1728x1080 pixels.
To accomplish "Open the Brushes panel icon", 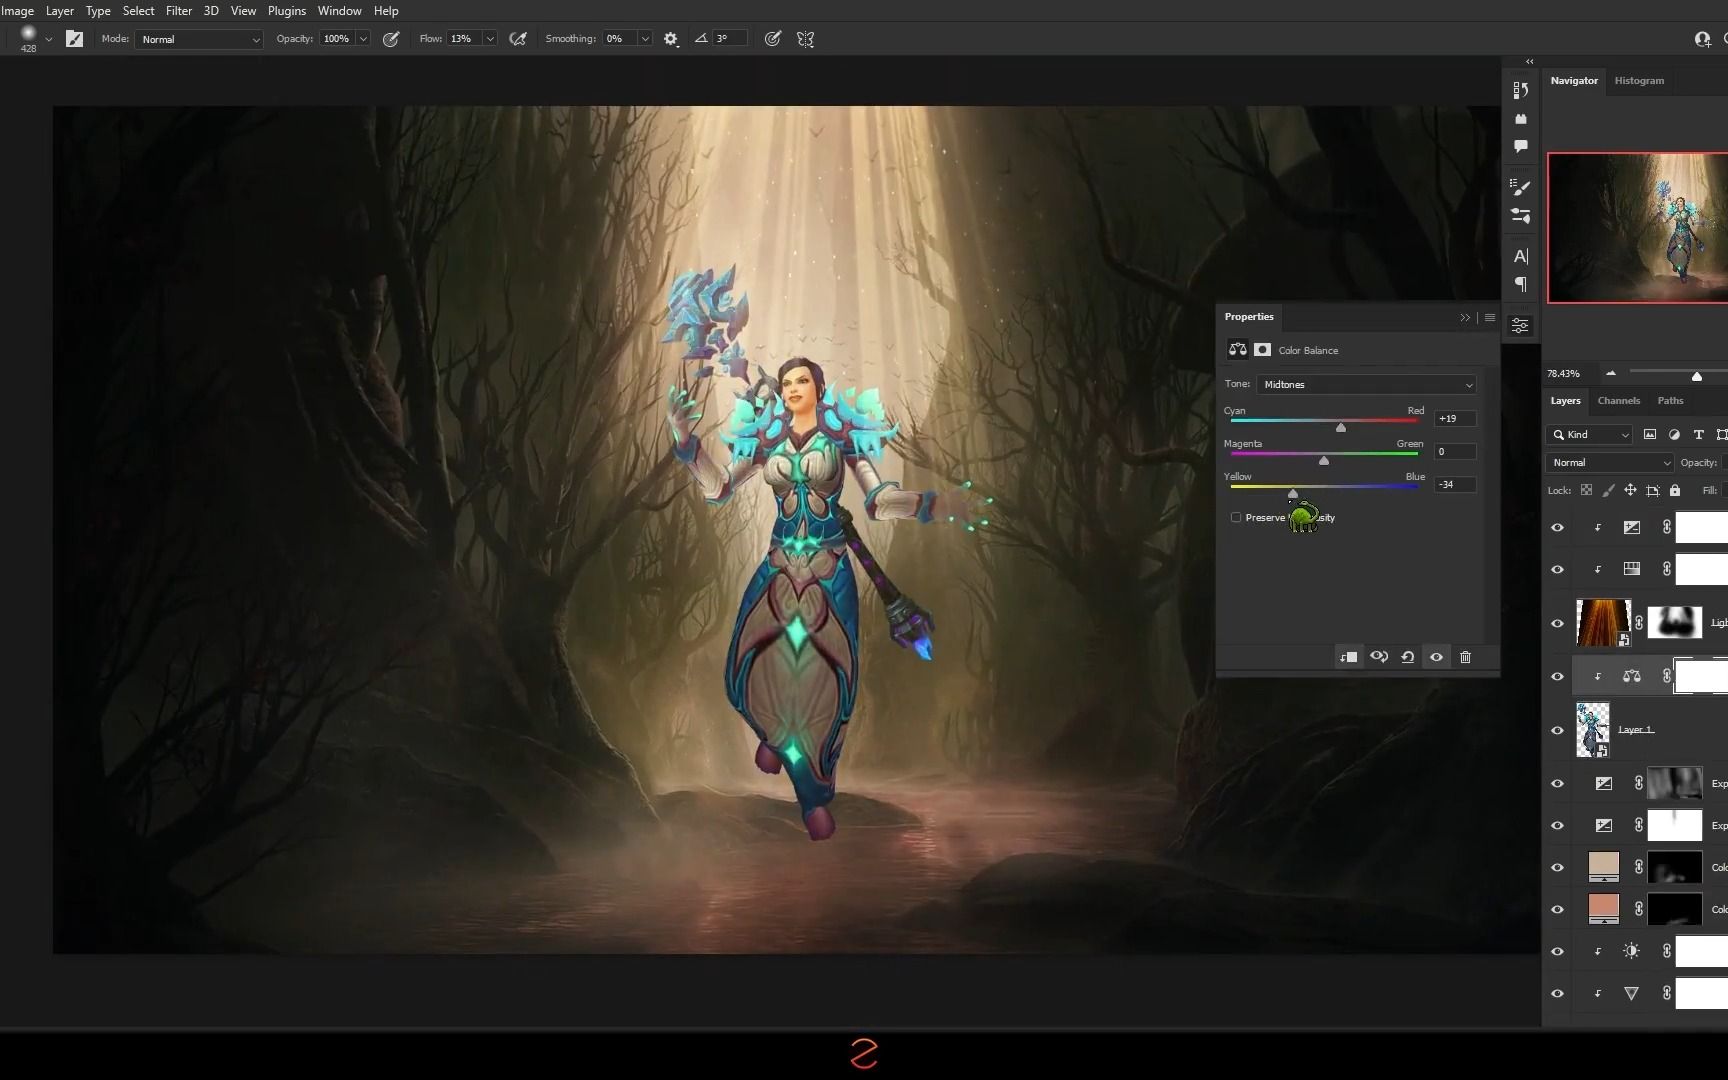I will pos(1521,186).
